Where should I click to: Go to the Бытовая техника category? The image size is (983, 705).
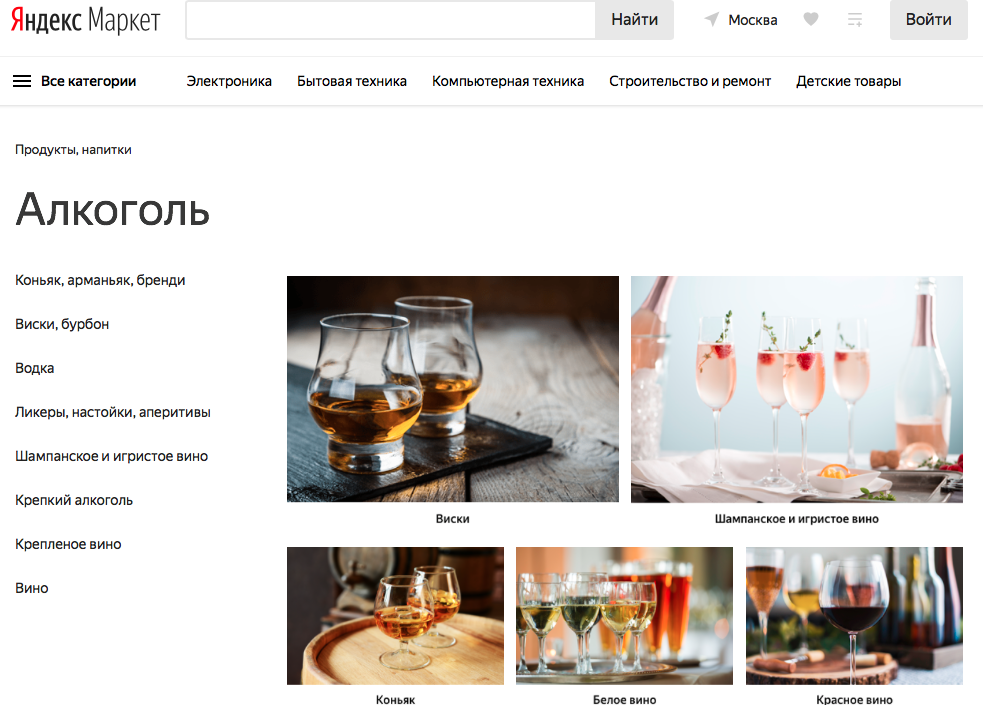(x=352, y=81)
